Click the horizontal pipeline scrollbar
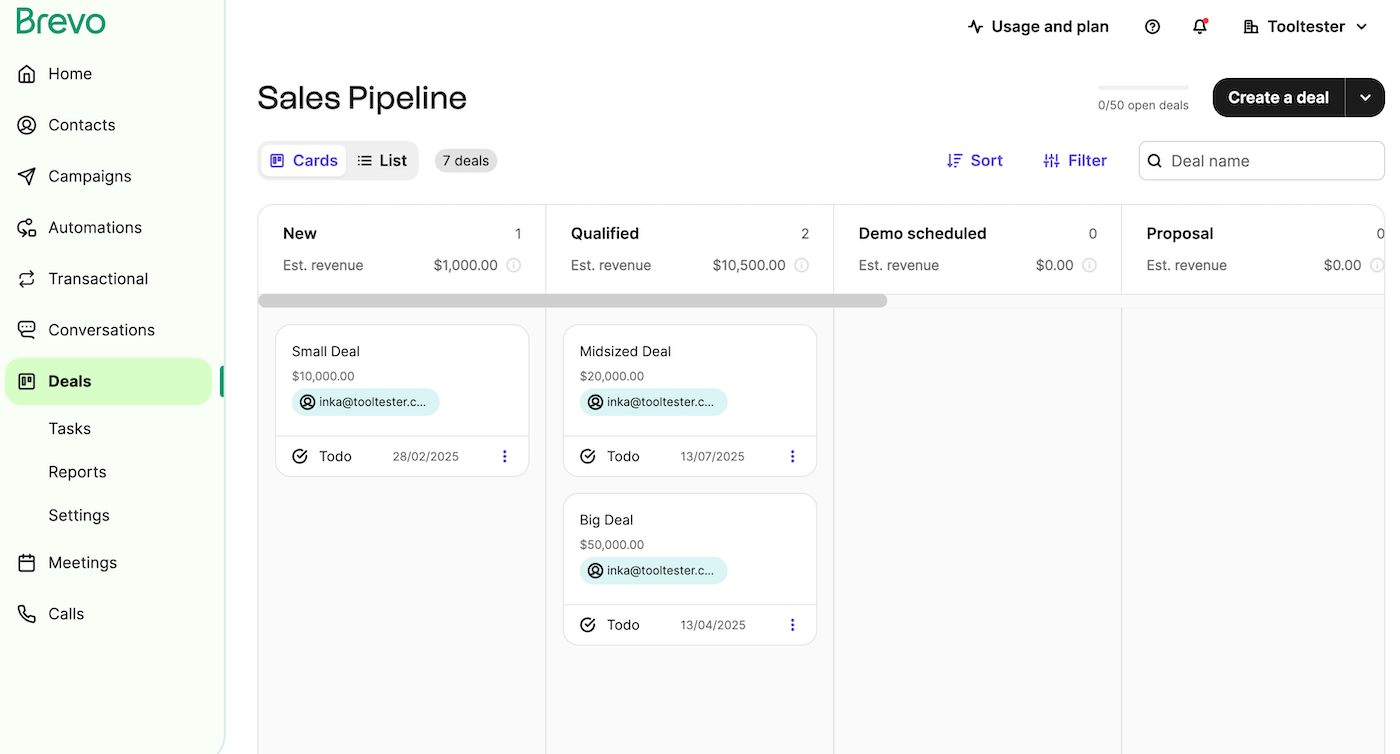The width and height of the screenshot is (1400, 754). point(572,300)
